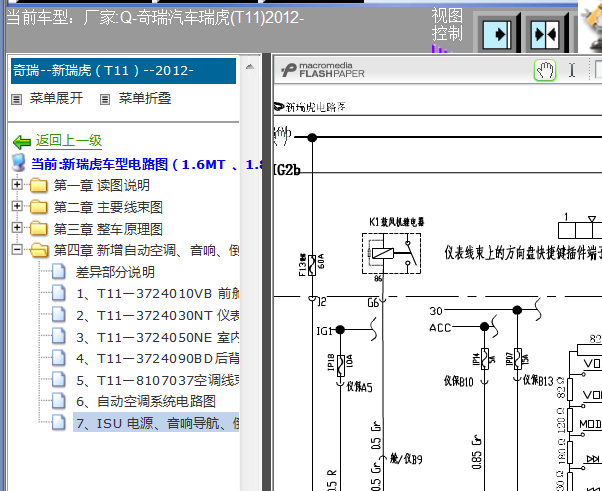Image resolution: width=602 pixels, height=491 pixels.
Task: Open 第三章 整车原理图 chapter
Action: pyautogui.click(x=108, y=229)
